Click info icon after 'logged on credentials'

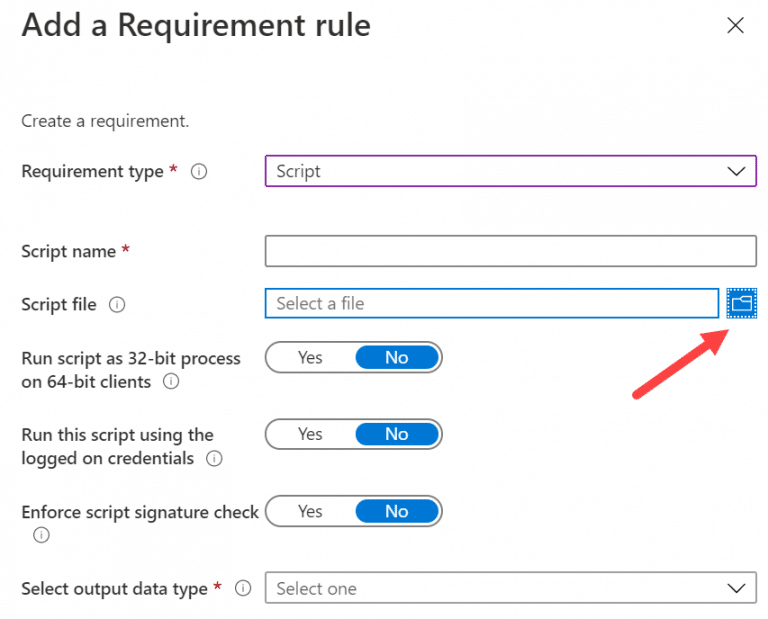pyautogui.click(x=213, y=459)
